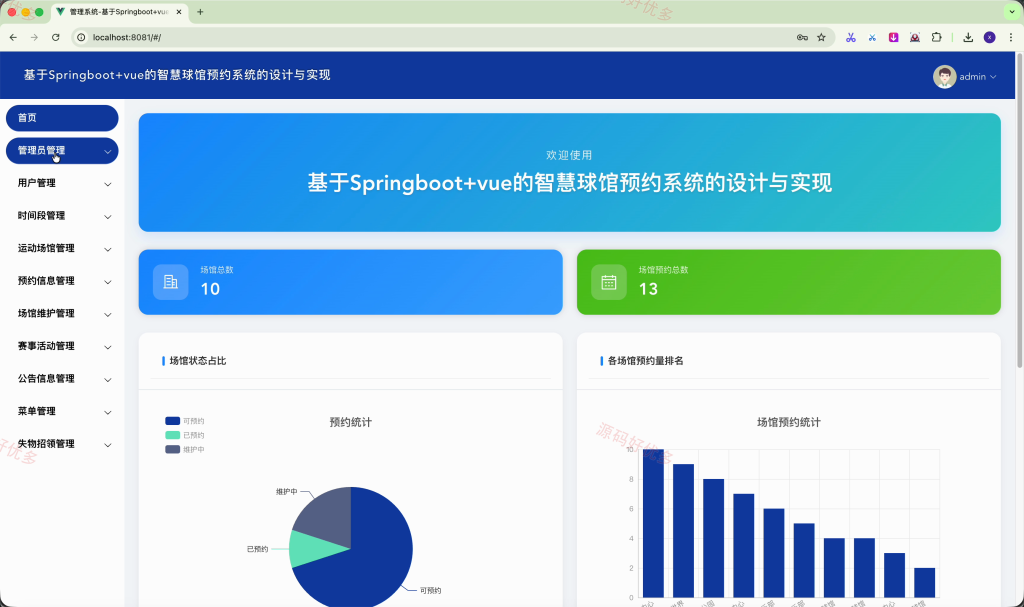Viewport: 1024px width, 607px height.
Task: Click the purple scissors extension icon
Action: [x=850, y=37]
